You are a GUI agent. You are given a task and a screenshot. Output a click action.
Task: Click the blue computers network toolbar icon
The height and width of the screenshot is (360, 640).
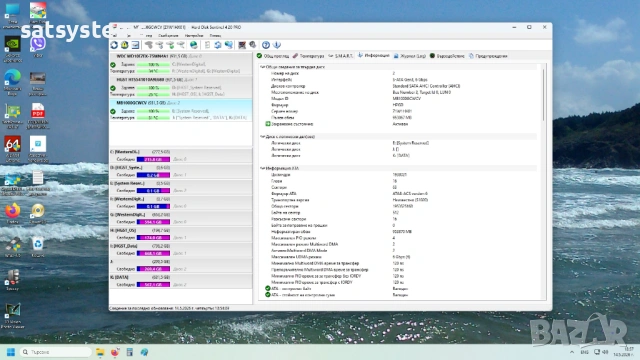click(x=229, y=45)
